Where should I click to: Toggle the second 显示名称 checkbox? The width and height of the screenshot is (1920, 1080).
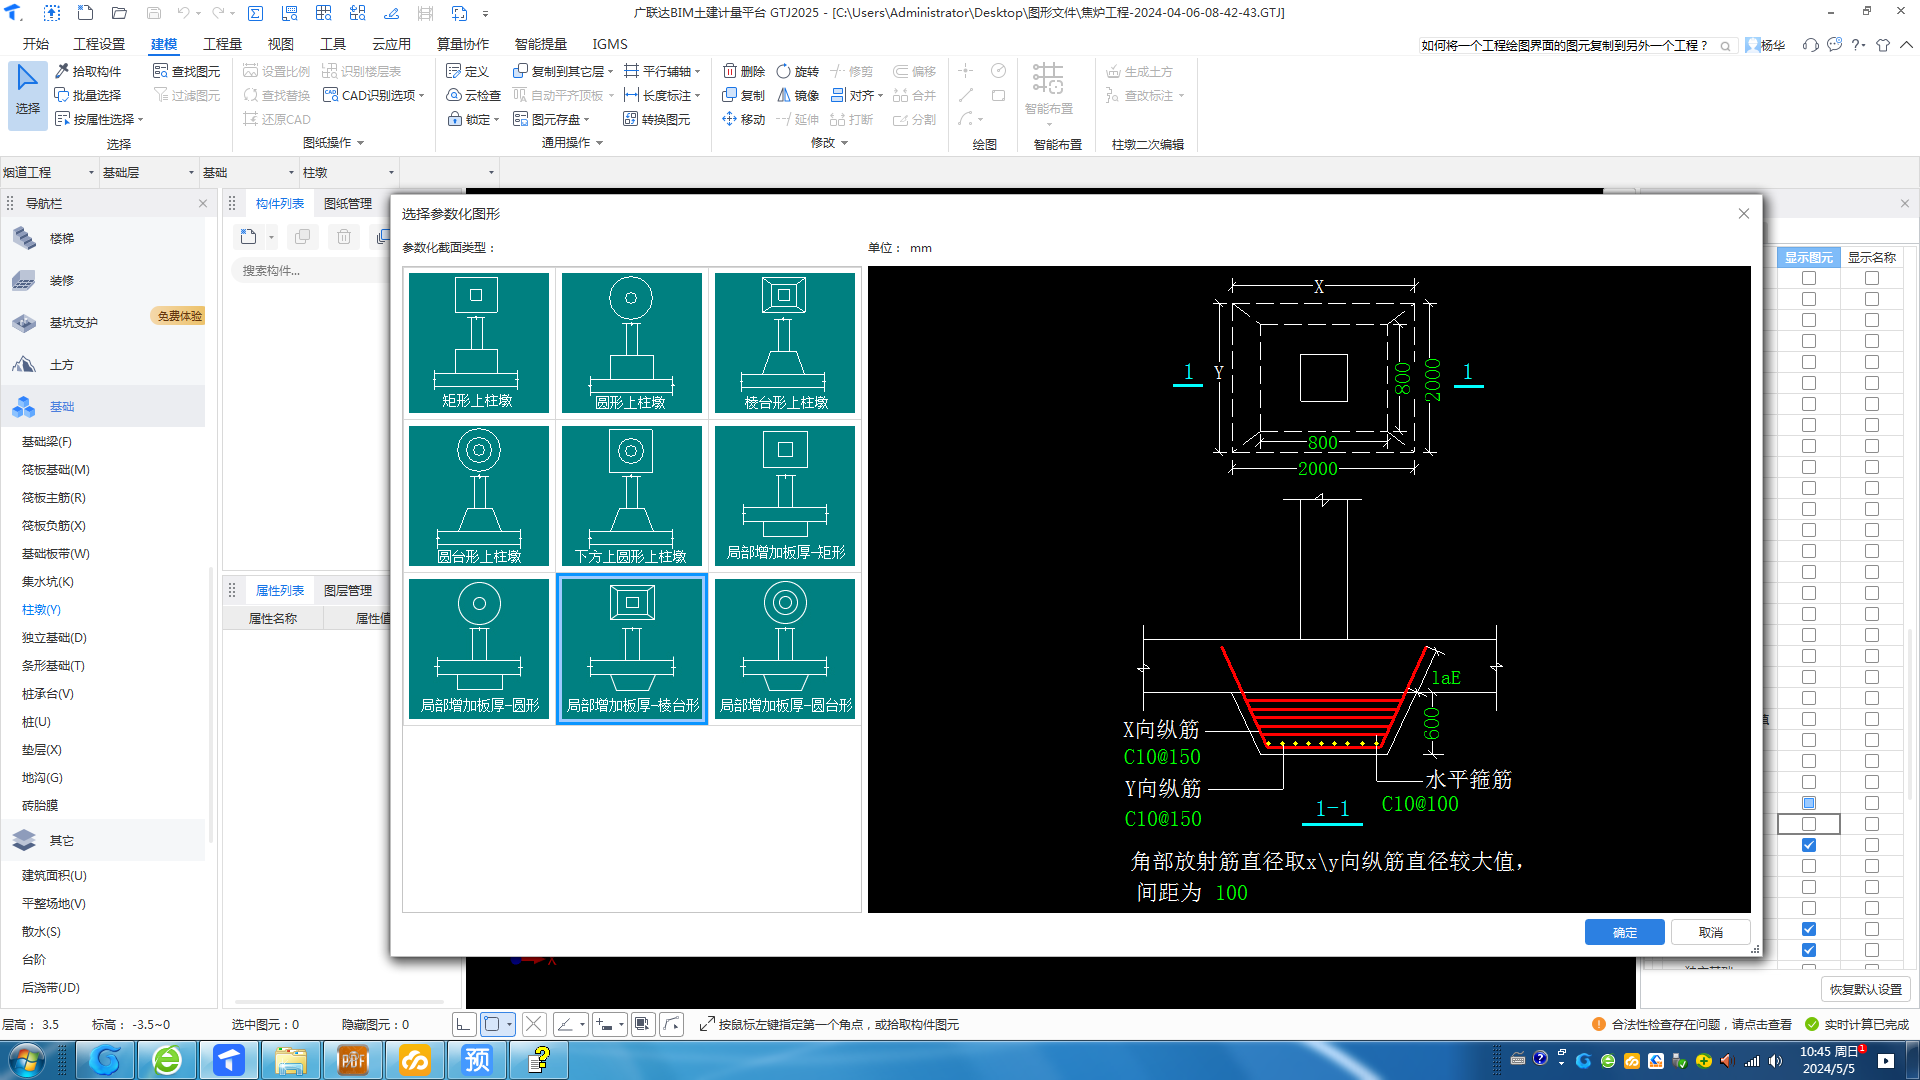tap(1872, 299)
